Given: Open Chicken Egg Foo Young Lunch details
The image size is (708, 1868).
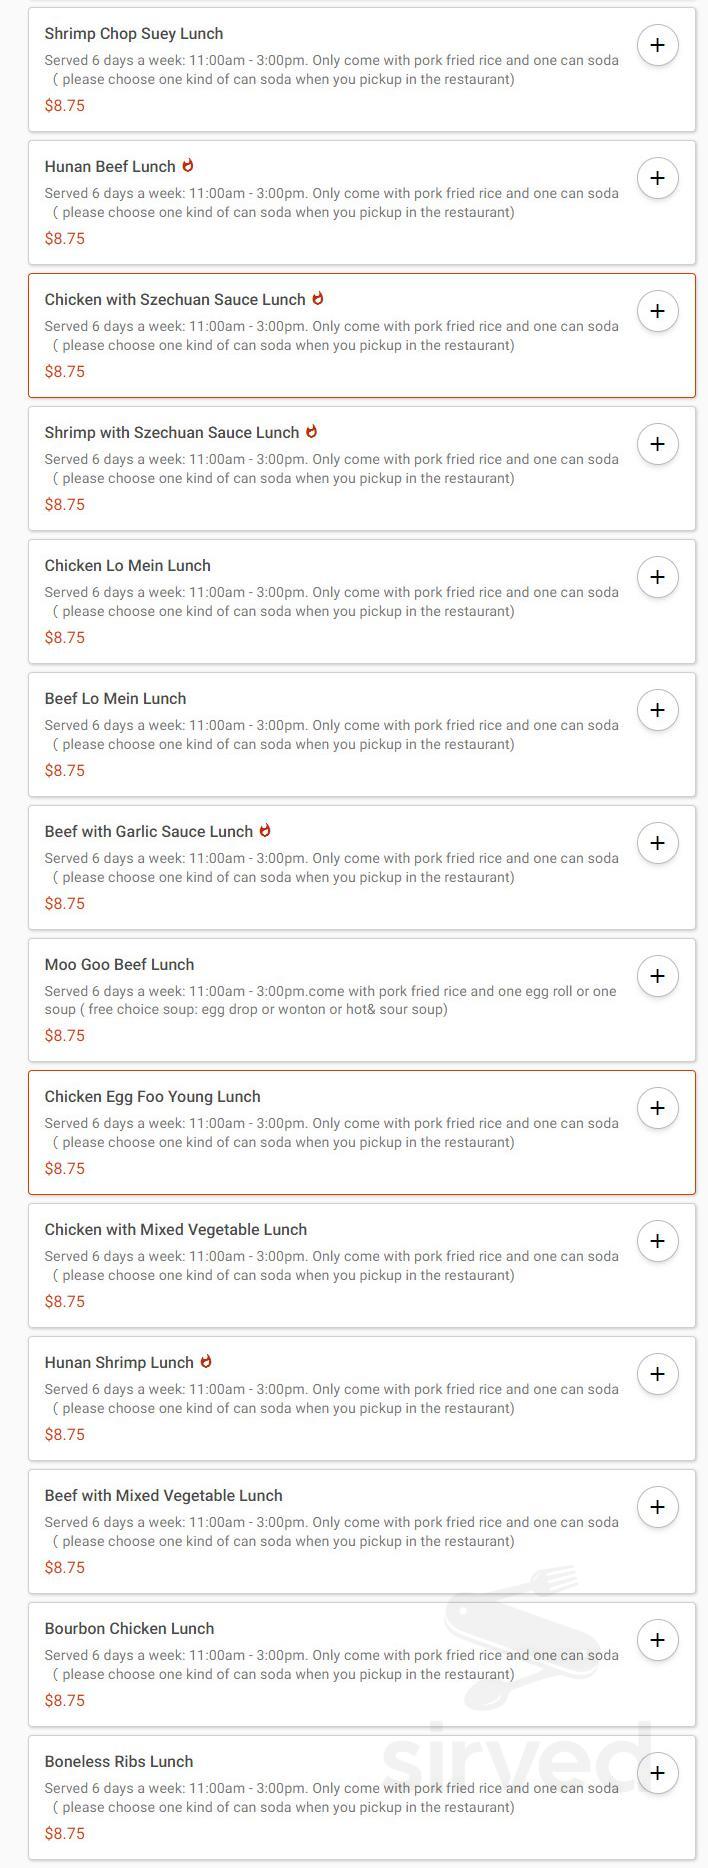Looking at the screenshot, I should click(151, 1096).
